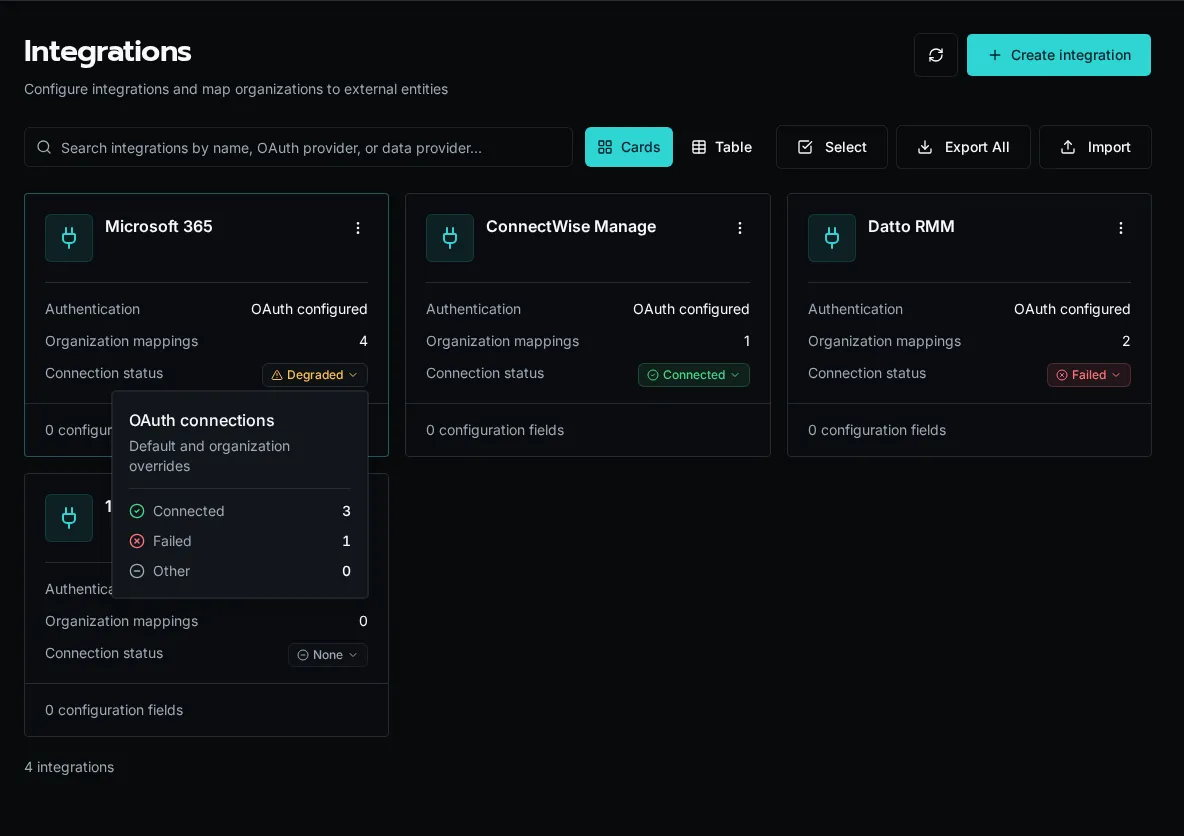This screenshot has height=836, width=1184.
Task: Click the Integrations page heading
Action: [x=107, y=51]
